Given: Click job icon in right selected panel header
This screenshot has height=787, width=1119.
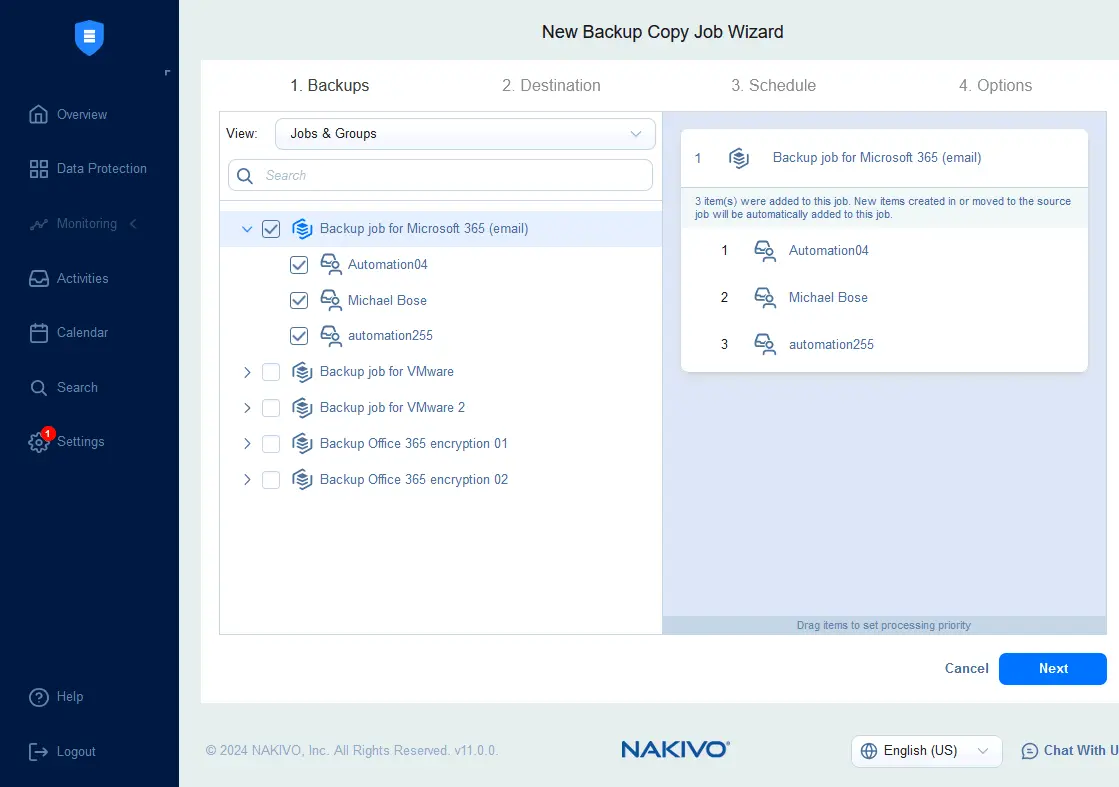Looking at the screenshot, I should (739, 158).
